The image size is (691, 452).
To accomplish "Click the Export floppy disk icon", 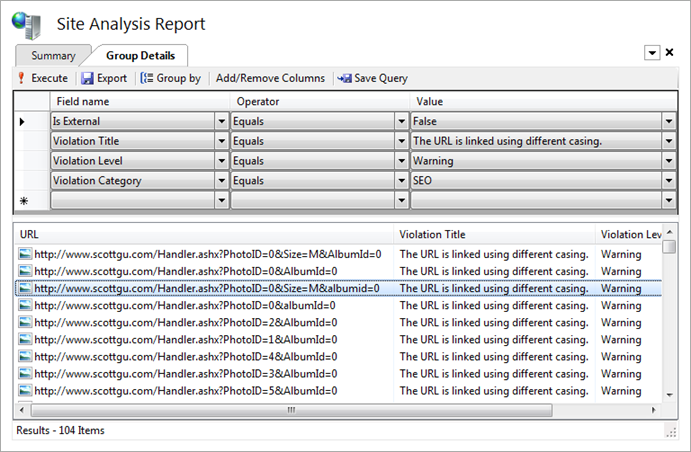I will (88, 78).
